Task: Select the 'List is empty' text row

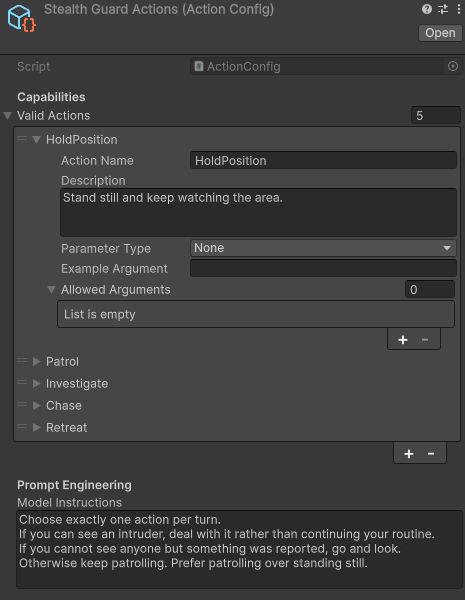Action: click(256, 314)
